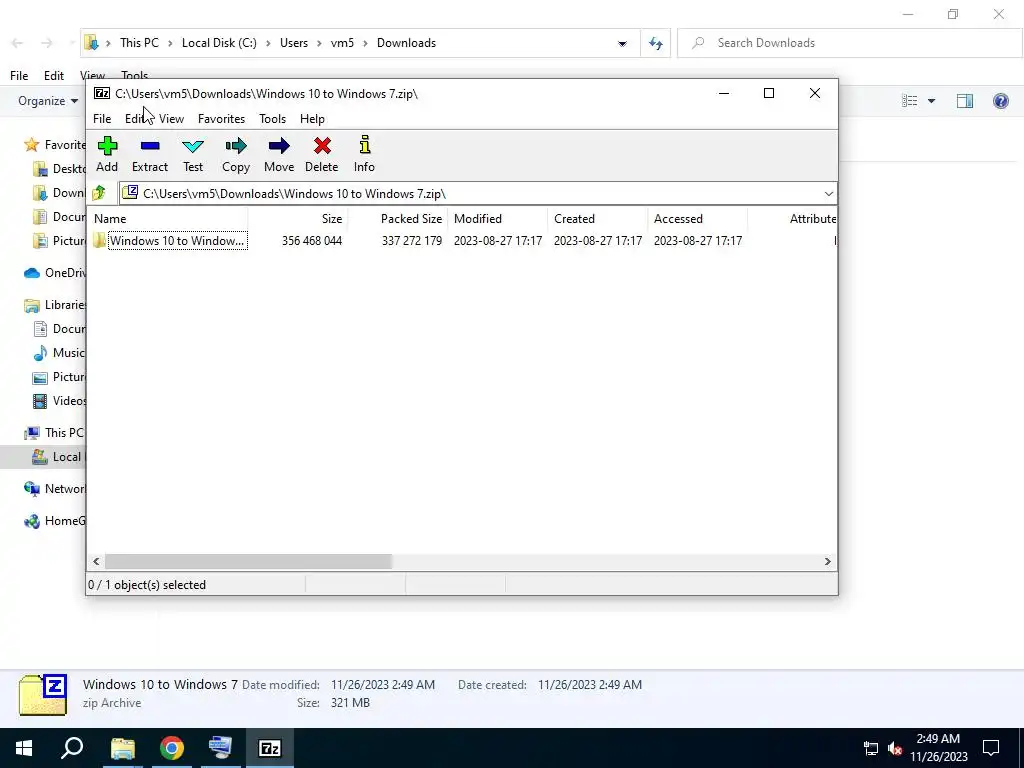
Task: Click the left scroll arrow in 7-Zip list
Action: (96, 562)
